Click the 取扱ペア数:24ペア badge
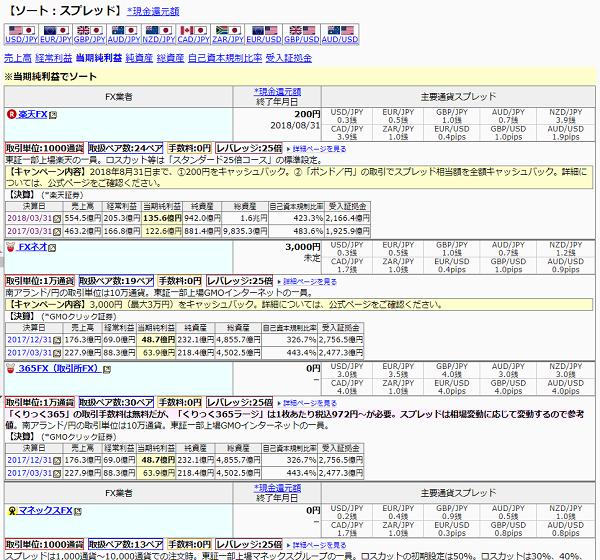The height and width of the screenshot is (560, 600). (126, 148)
